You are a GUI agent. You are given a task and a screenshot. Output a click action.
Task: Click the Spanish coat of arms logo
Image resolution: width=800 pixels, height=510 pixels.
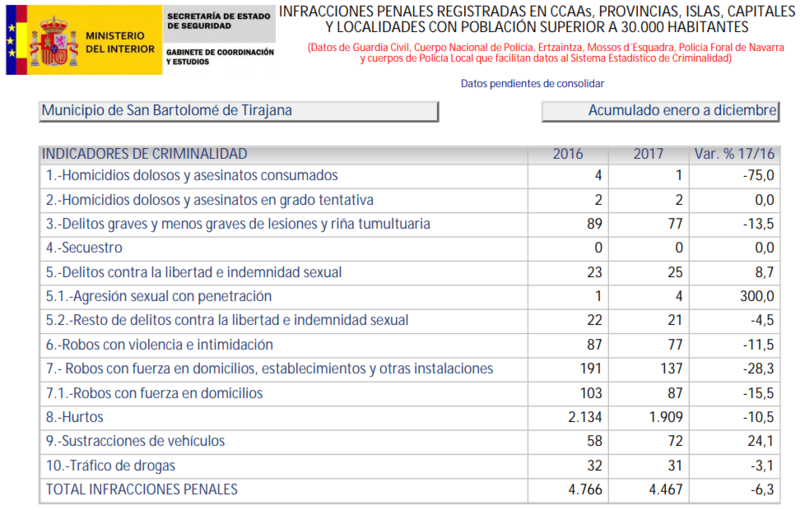(x=52, y=40)
